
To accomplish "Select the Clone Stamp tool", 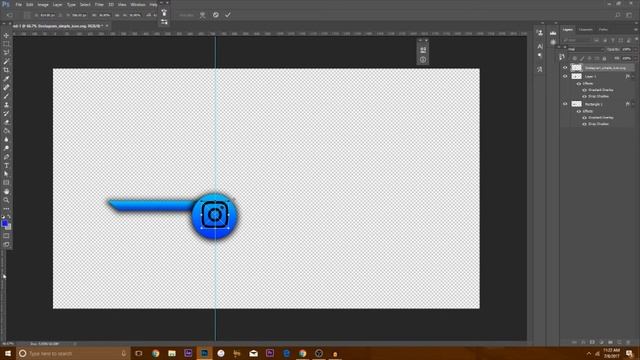I will [6, 105].
